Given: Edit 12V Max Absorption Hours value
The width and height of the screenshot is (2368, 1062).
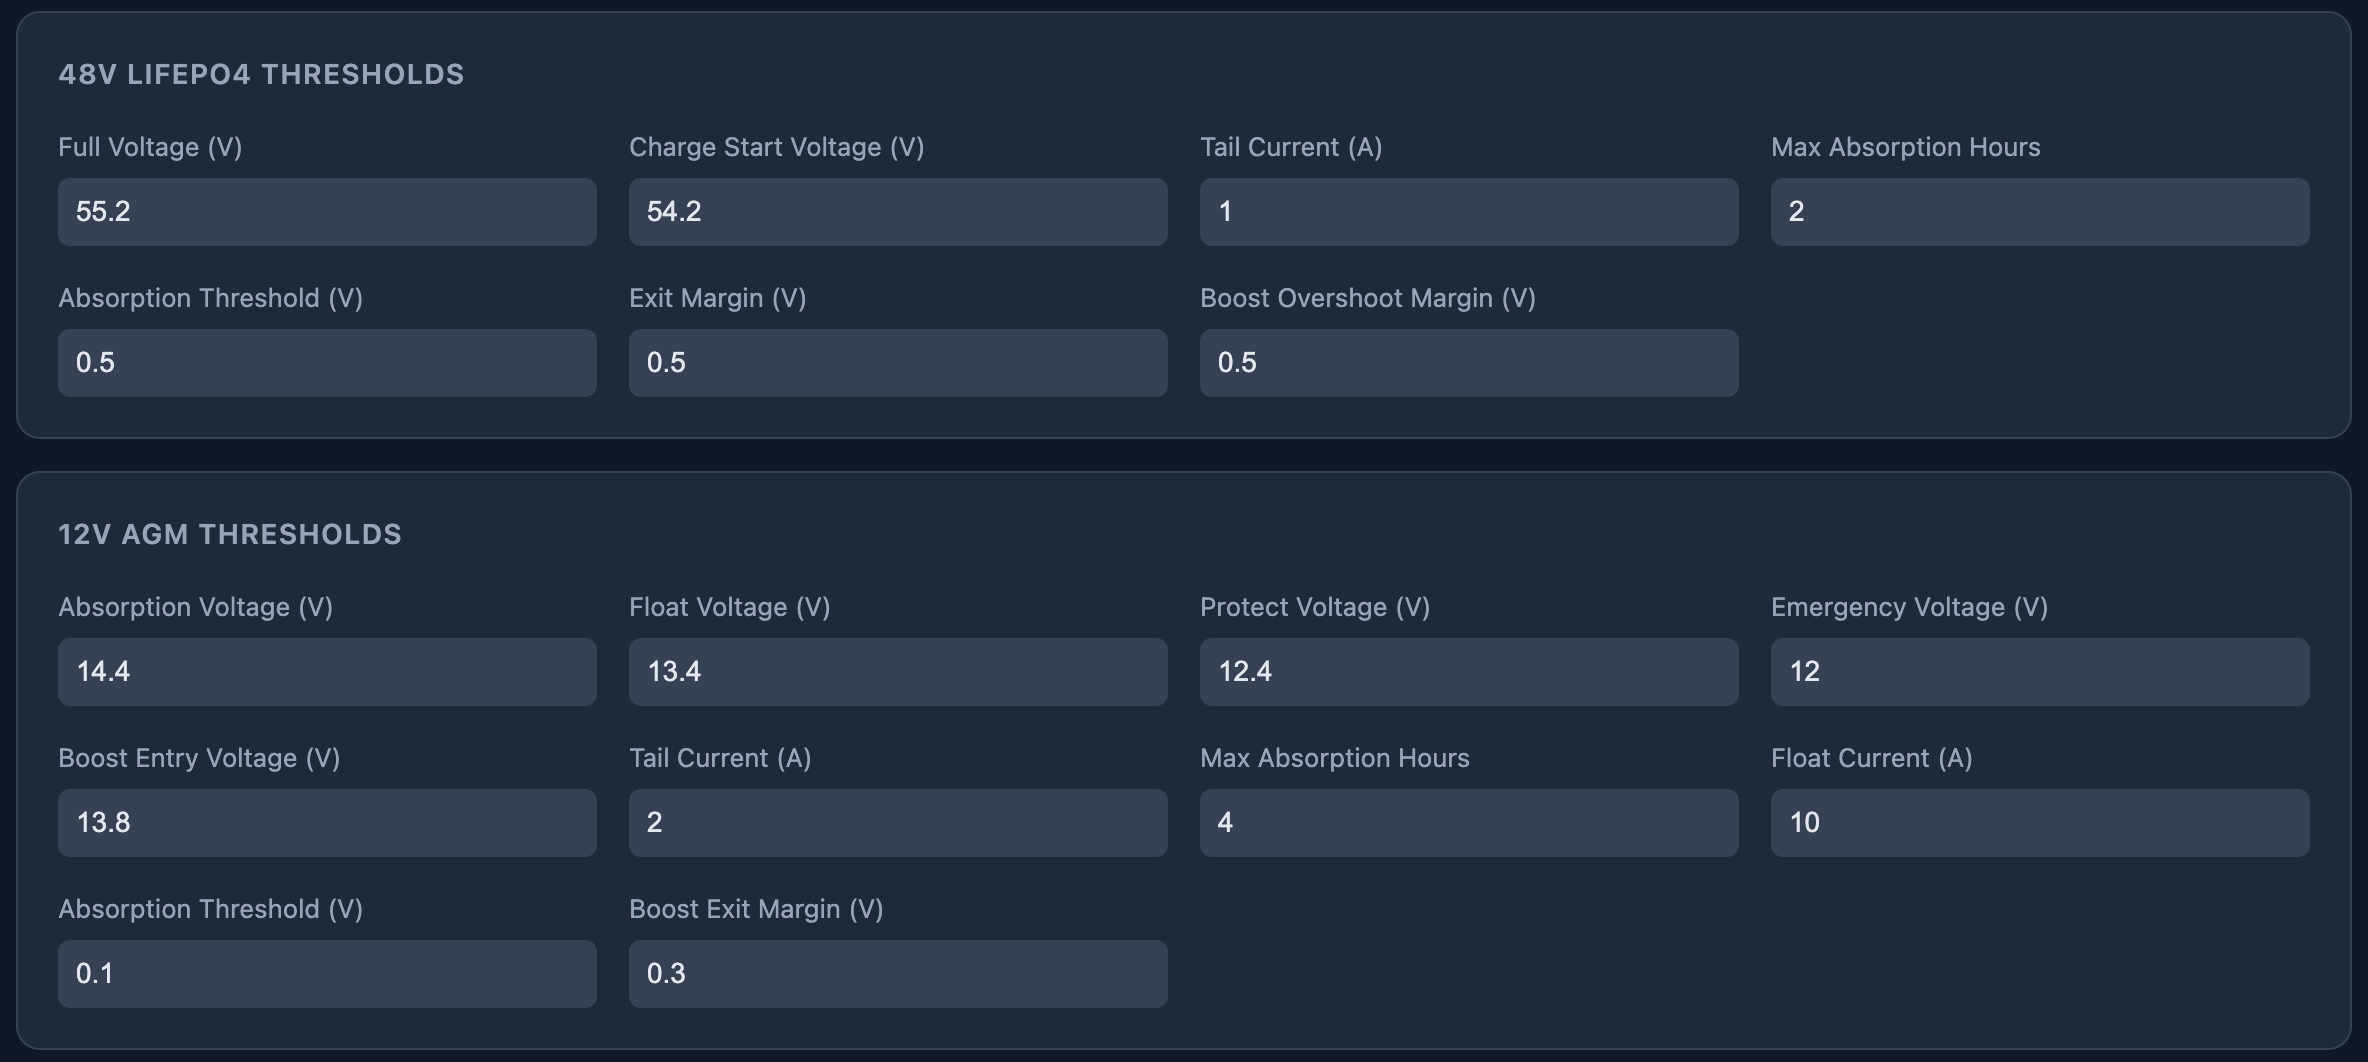Looking at the screenshot, I should click(1469, 823).
